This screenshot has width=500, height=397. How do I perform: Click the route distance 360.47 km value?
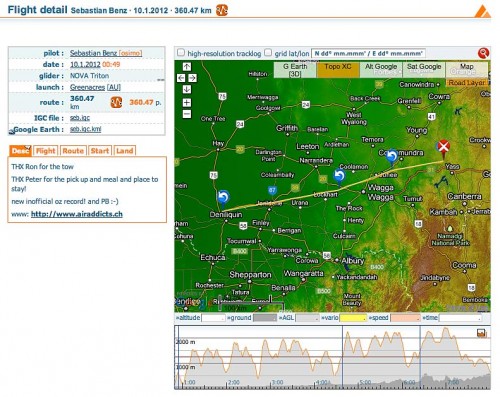(x=82, y=102)
